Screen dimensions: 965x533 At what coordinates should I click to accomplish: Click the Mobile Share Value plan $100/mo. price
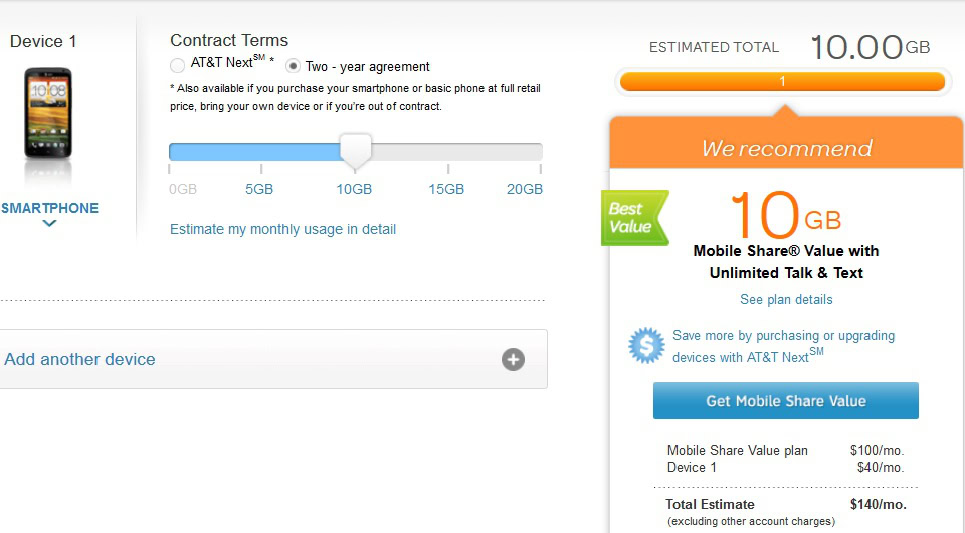[x=877, y=451]
